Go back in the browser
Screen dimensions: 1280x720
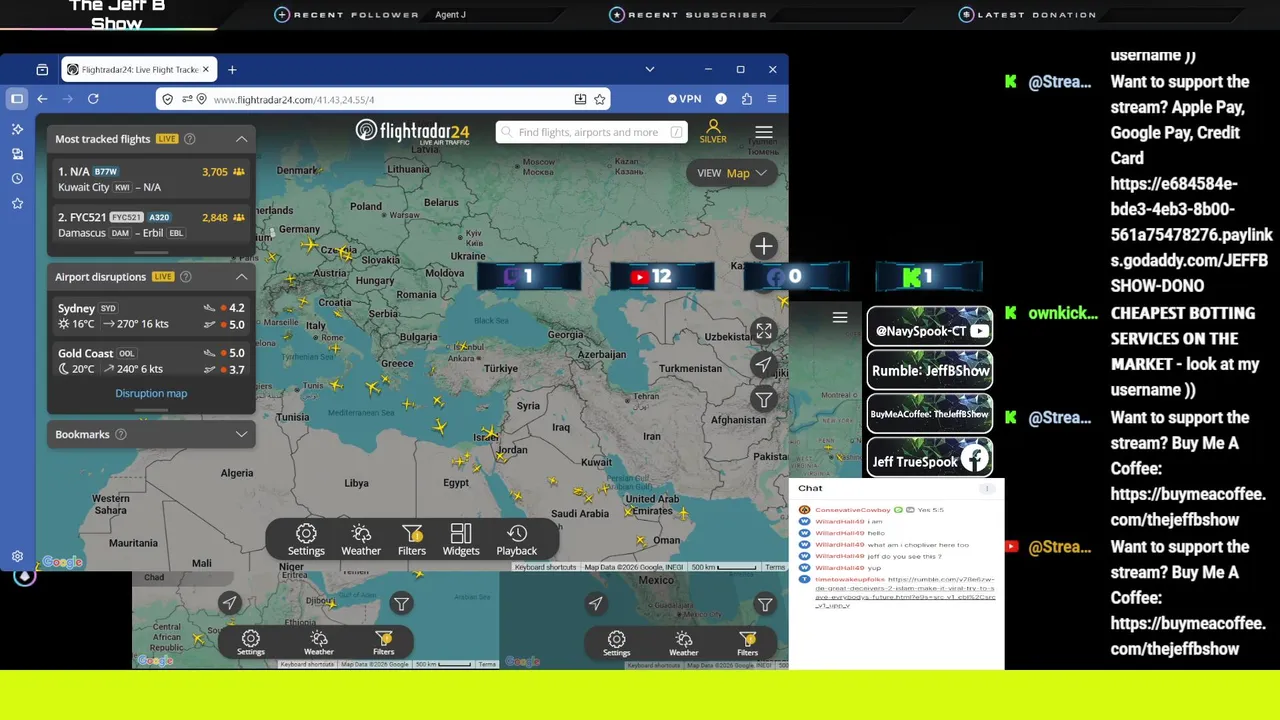[x=42, y=99]
